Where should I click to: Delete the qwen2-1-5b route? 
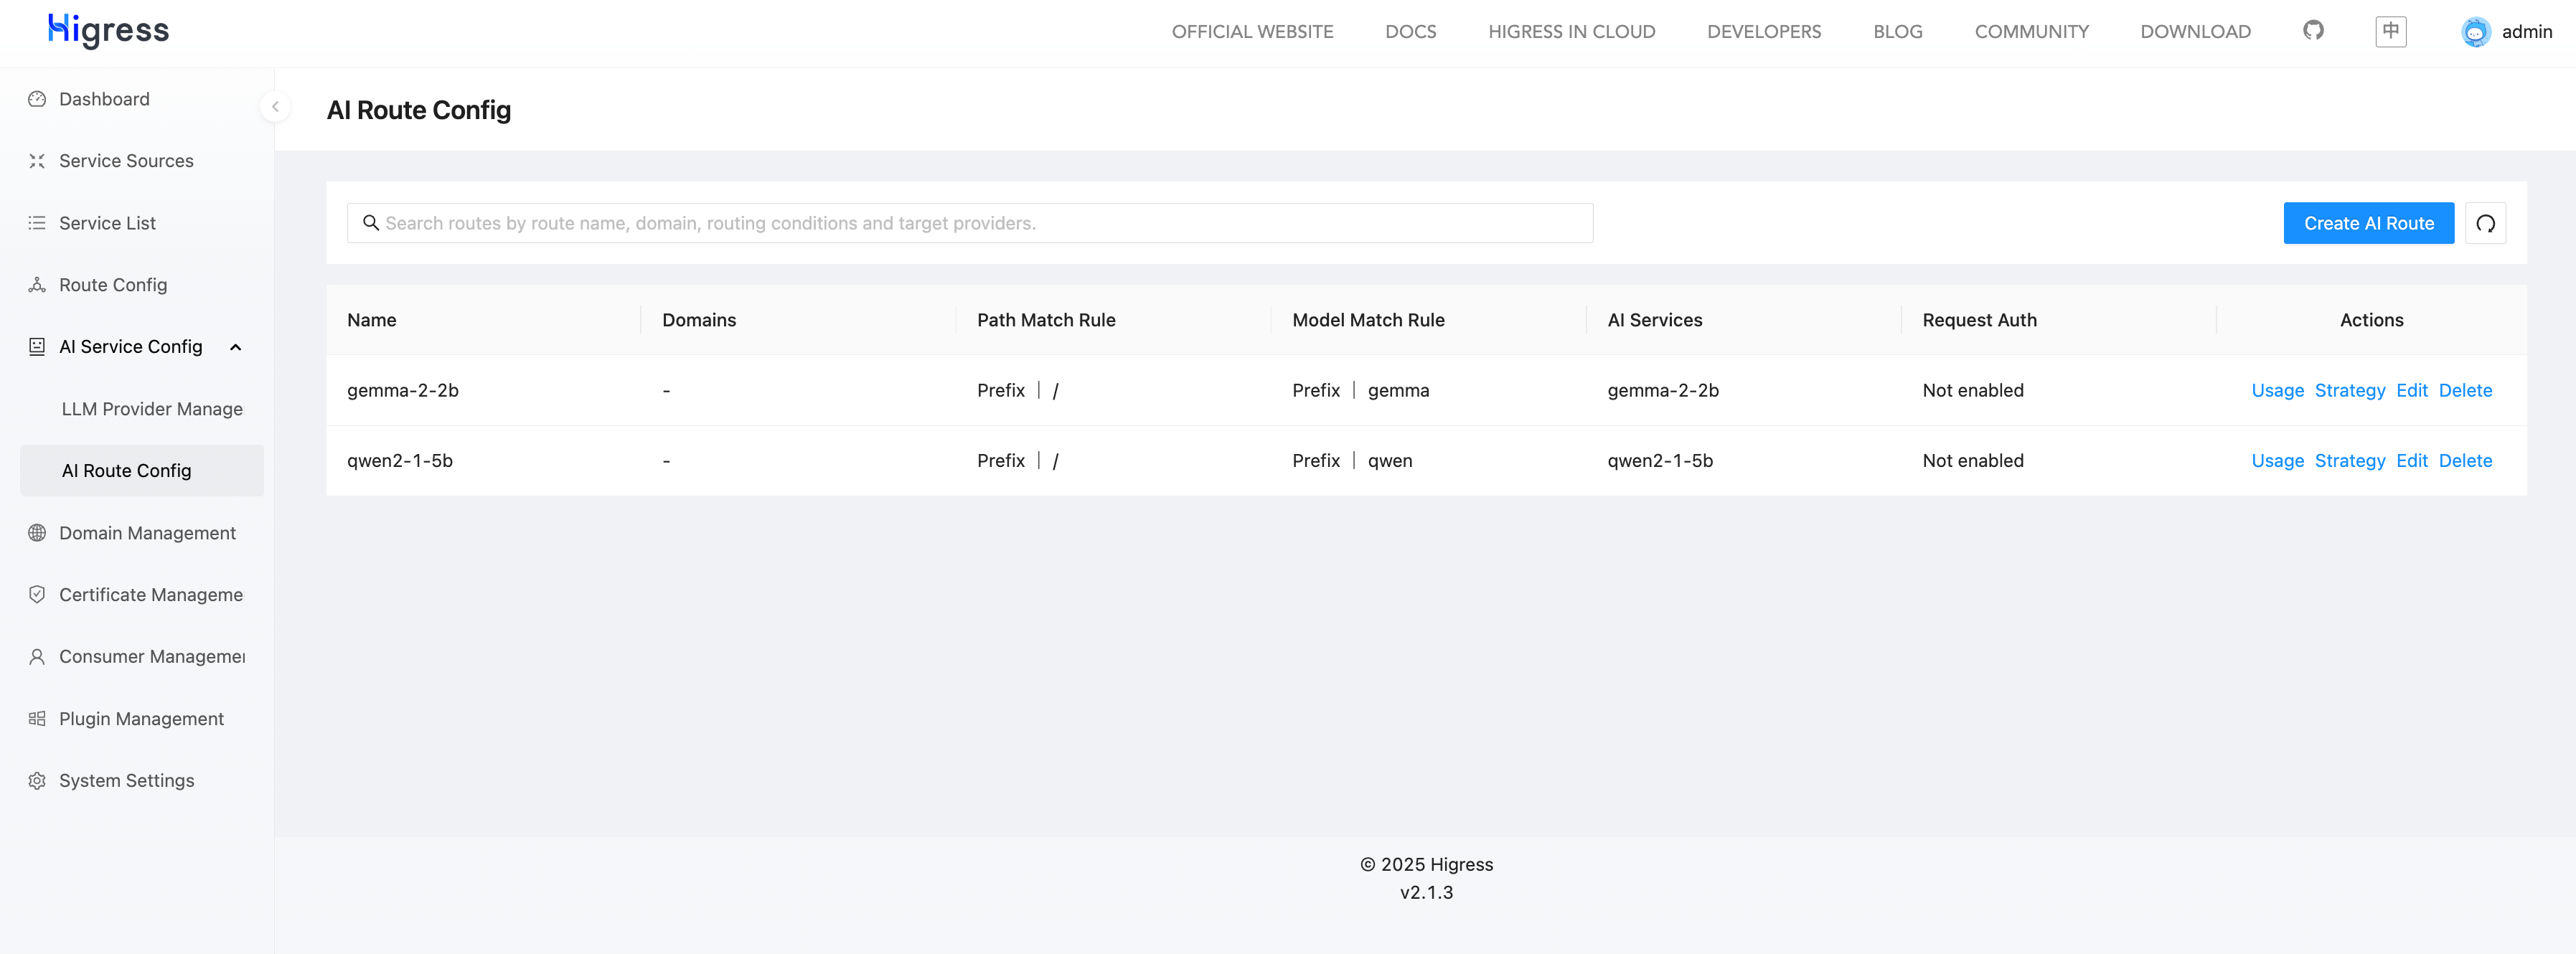click(x=2465, y=461)
